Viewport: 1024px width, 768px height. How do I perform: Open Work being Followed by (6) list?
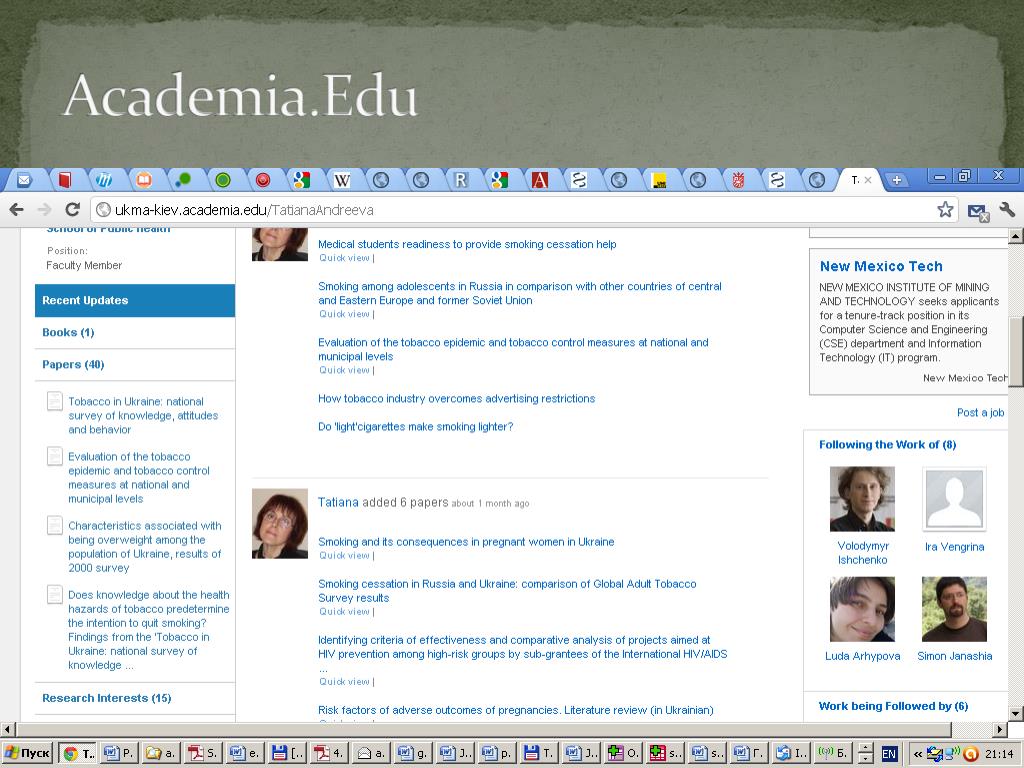(893, 706)
